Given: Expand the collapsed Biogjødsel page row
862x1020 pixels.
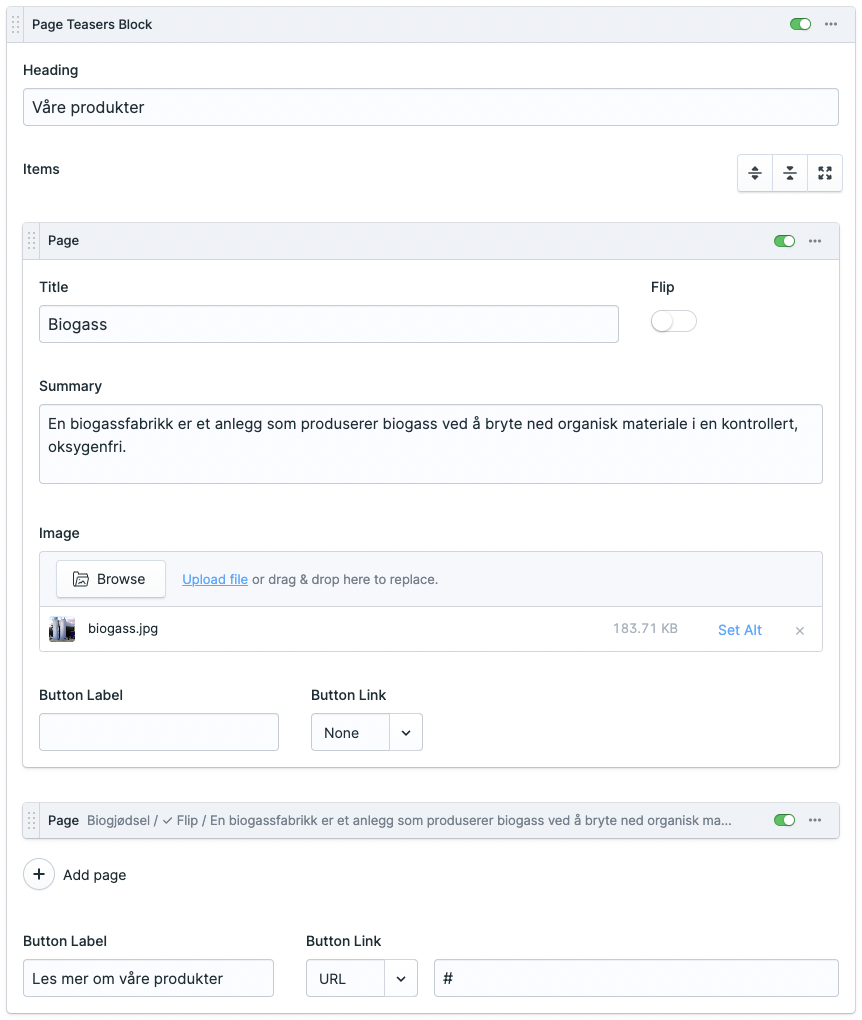Looking at the screenshot, I should point(400,820).
